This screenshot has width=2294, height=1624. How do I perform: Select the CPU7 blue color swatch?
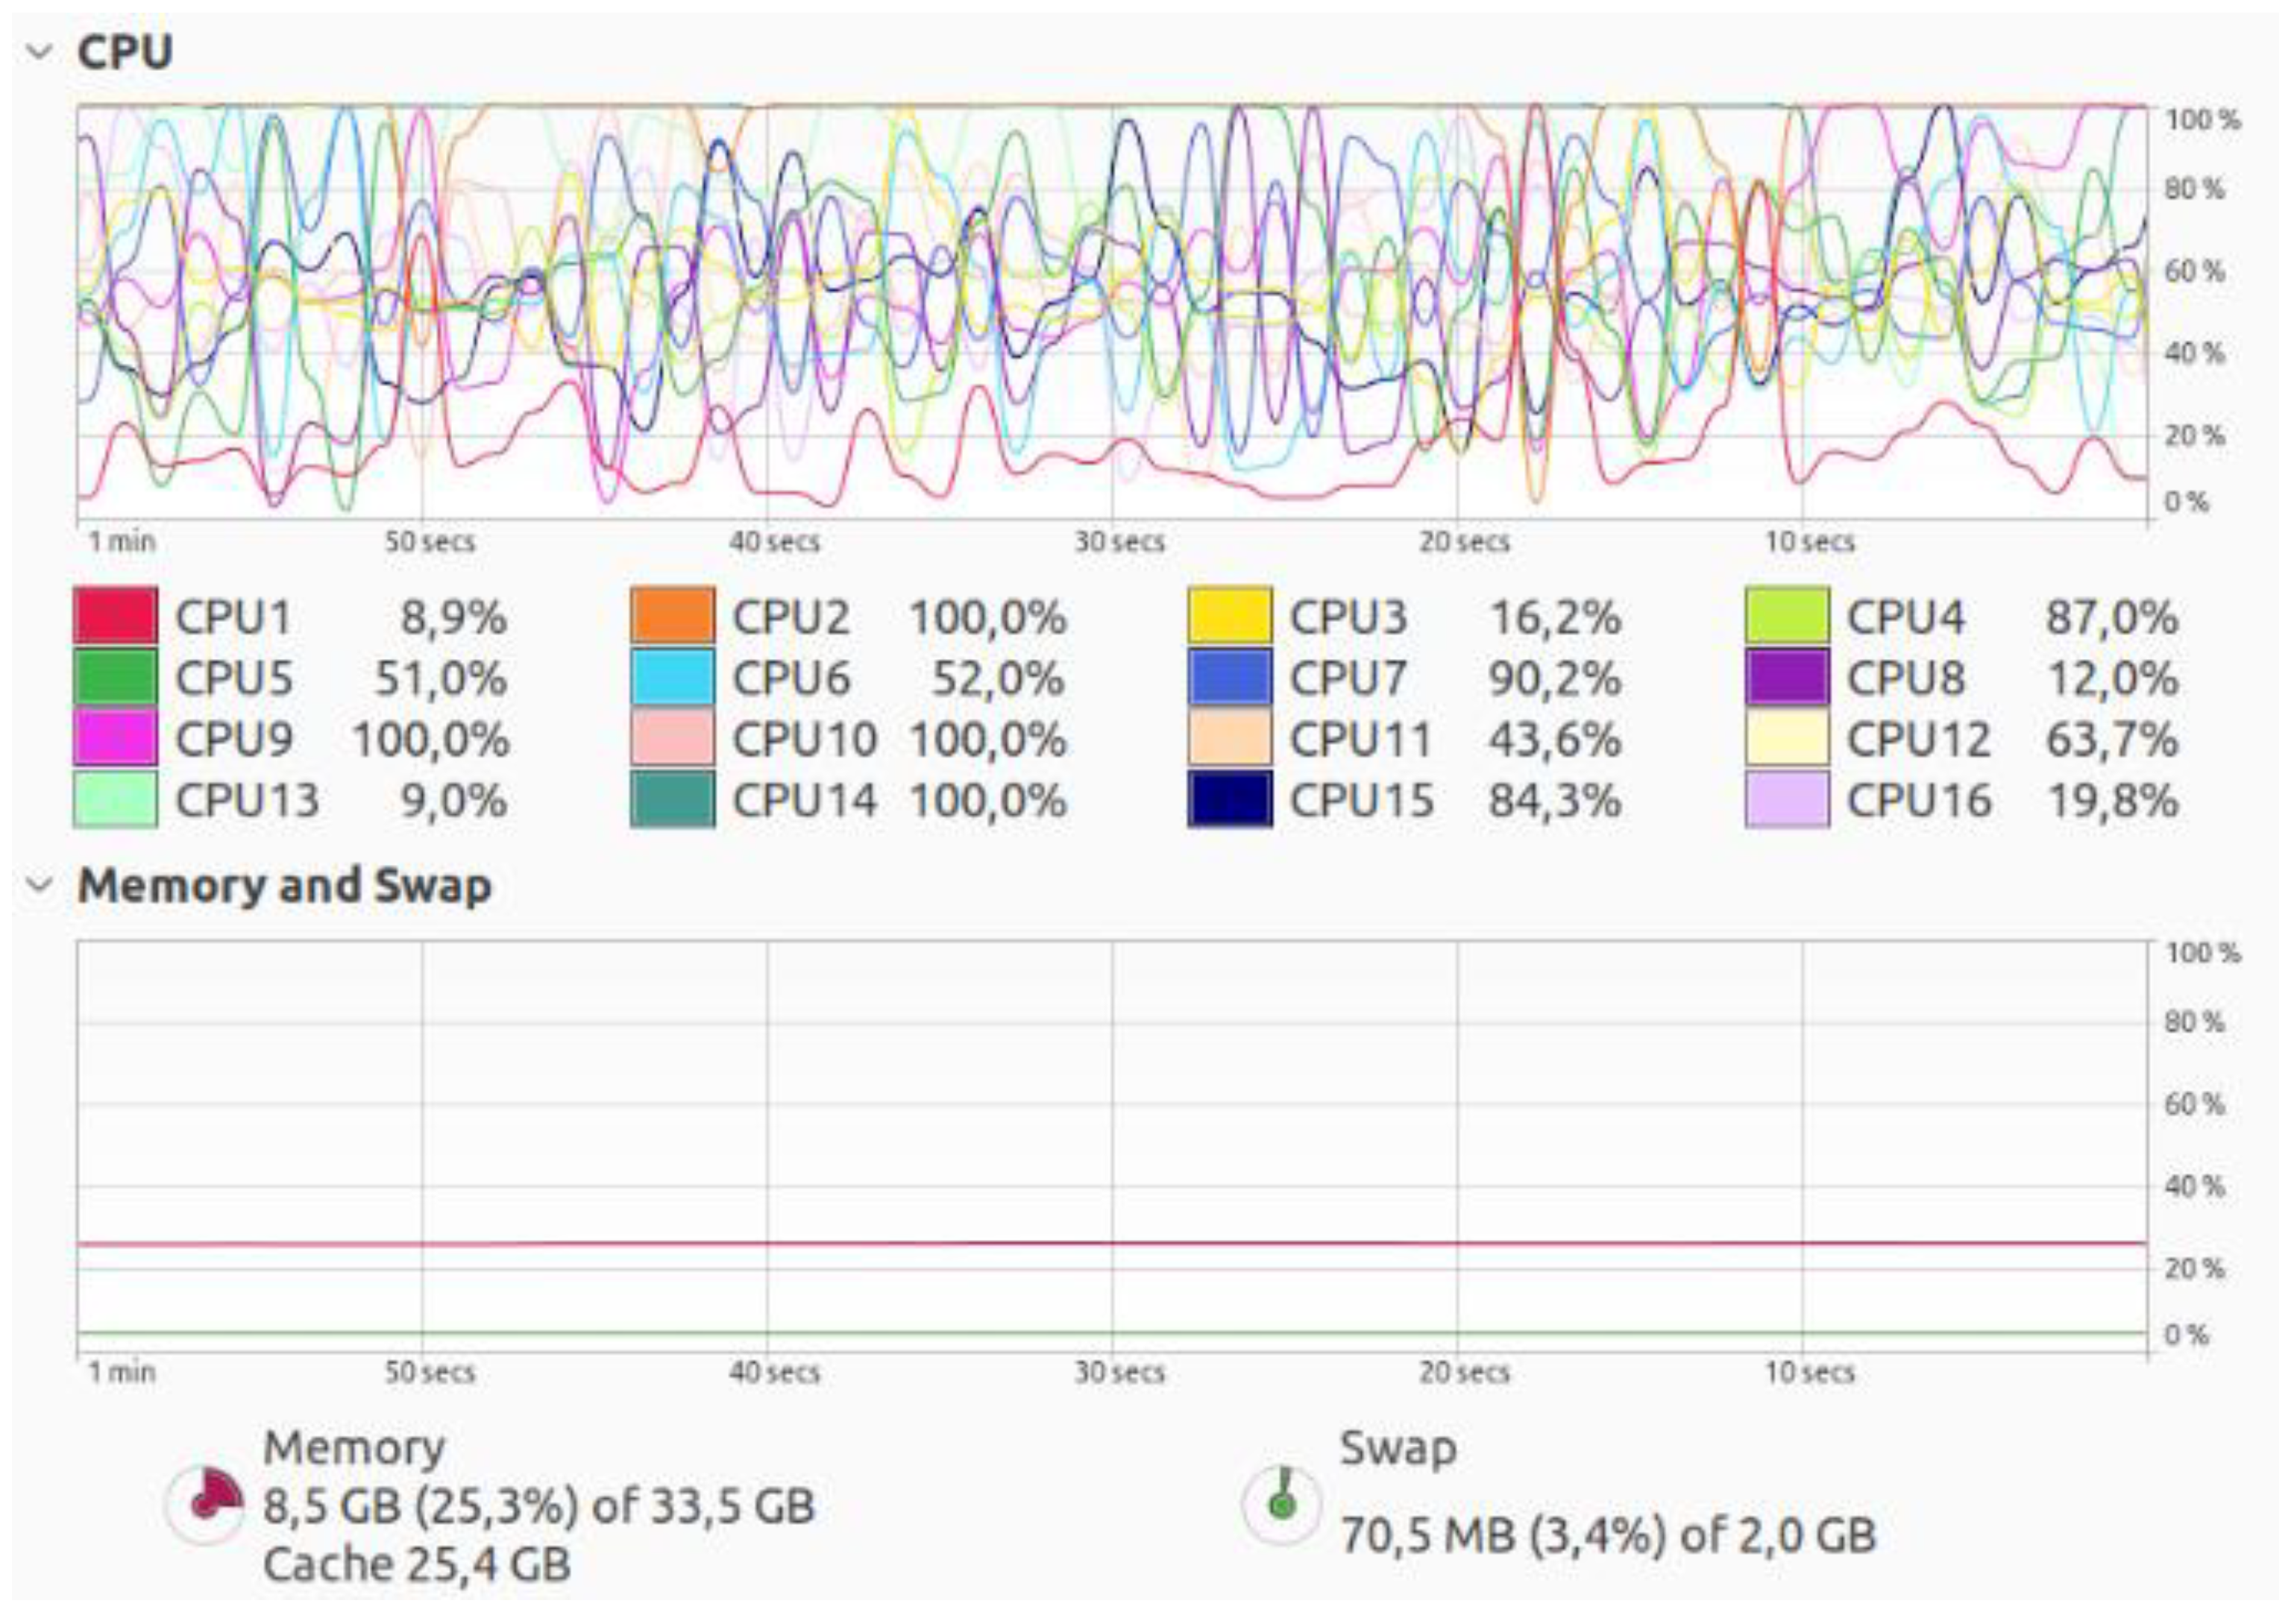point(1230,677)
